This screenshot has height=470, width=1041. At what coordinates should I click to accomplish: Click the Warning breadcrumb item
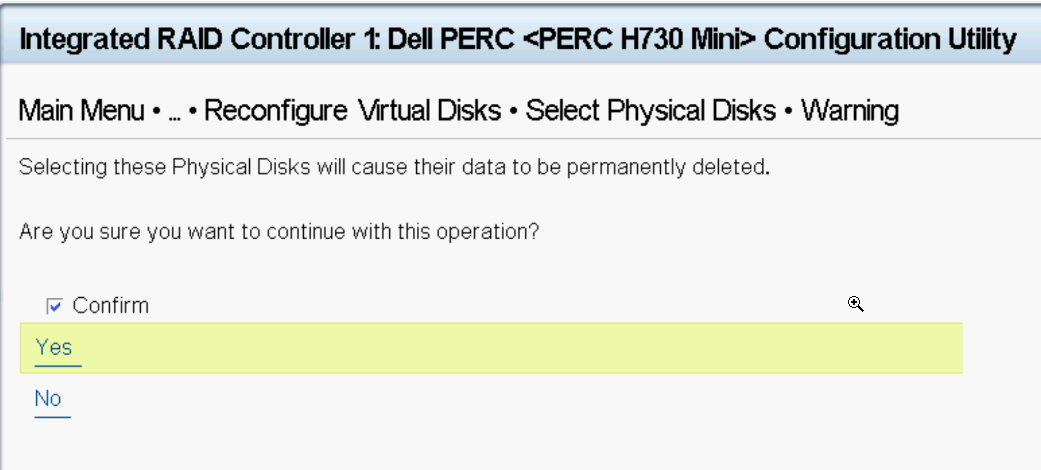tap(850, 110)
